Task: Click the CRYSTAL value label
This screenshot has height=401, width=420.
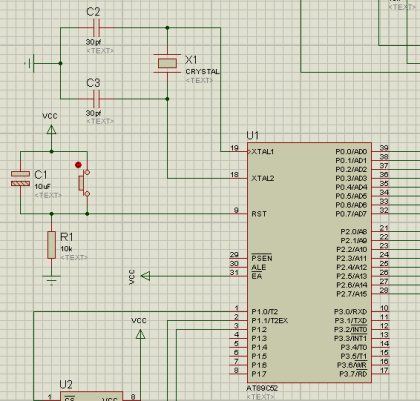Action: [x=202, y=72]
